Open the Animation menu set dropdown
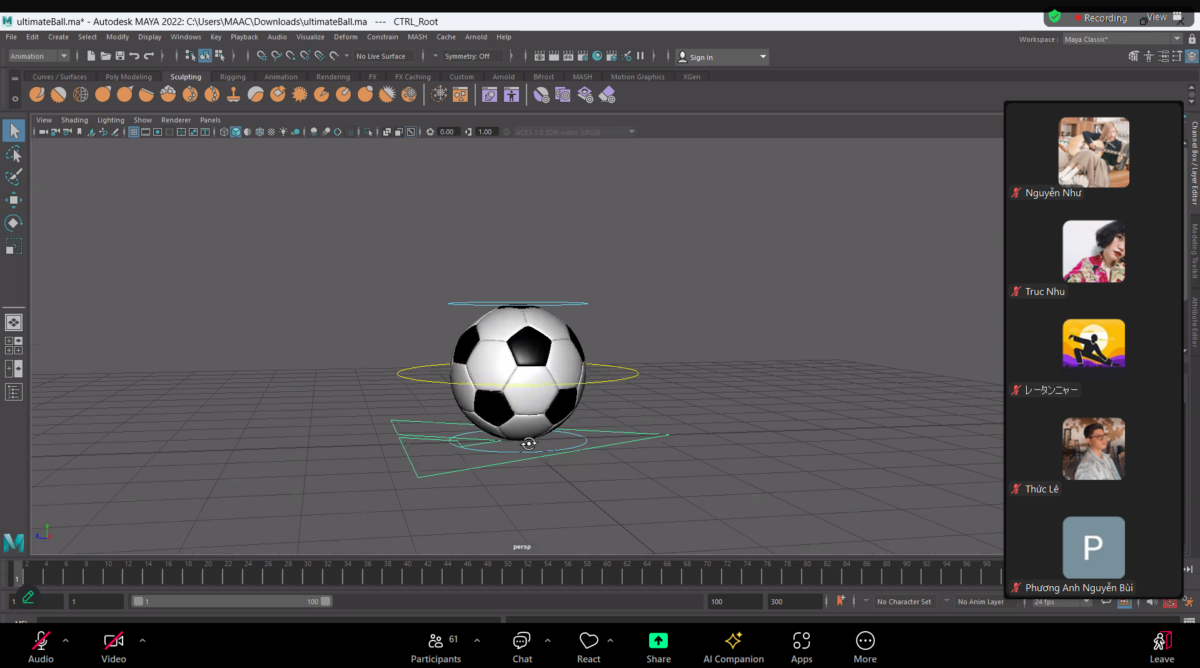 point(39,56)
